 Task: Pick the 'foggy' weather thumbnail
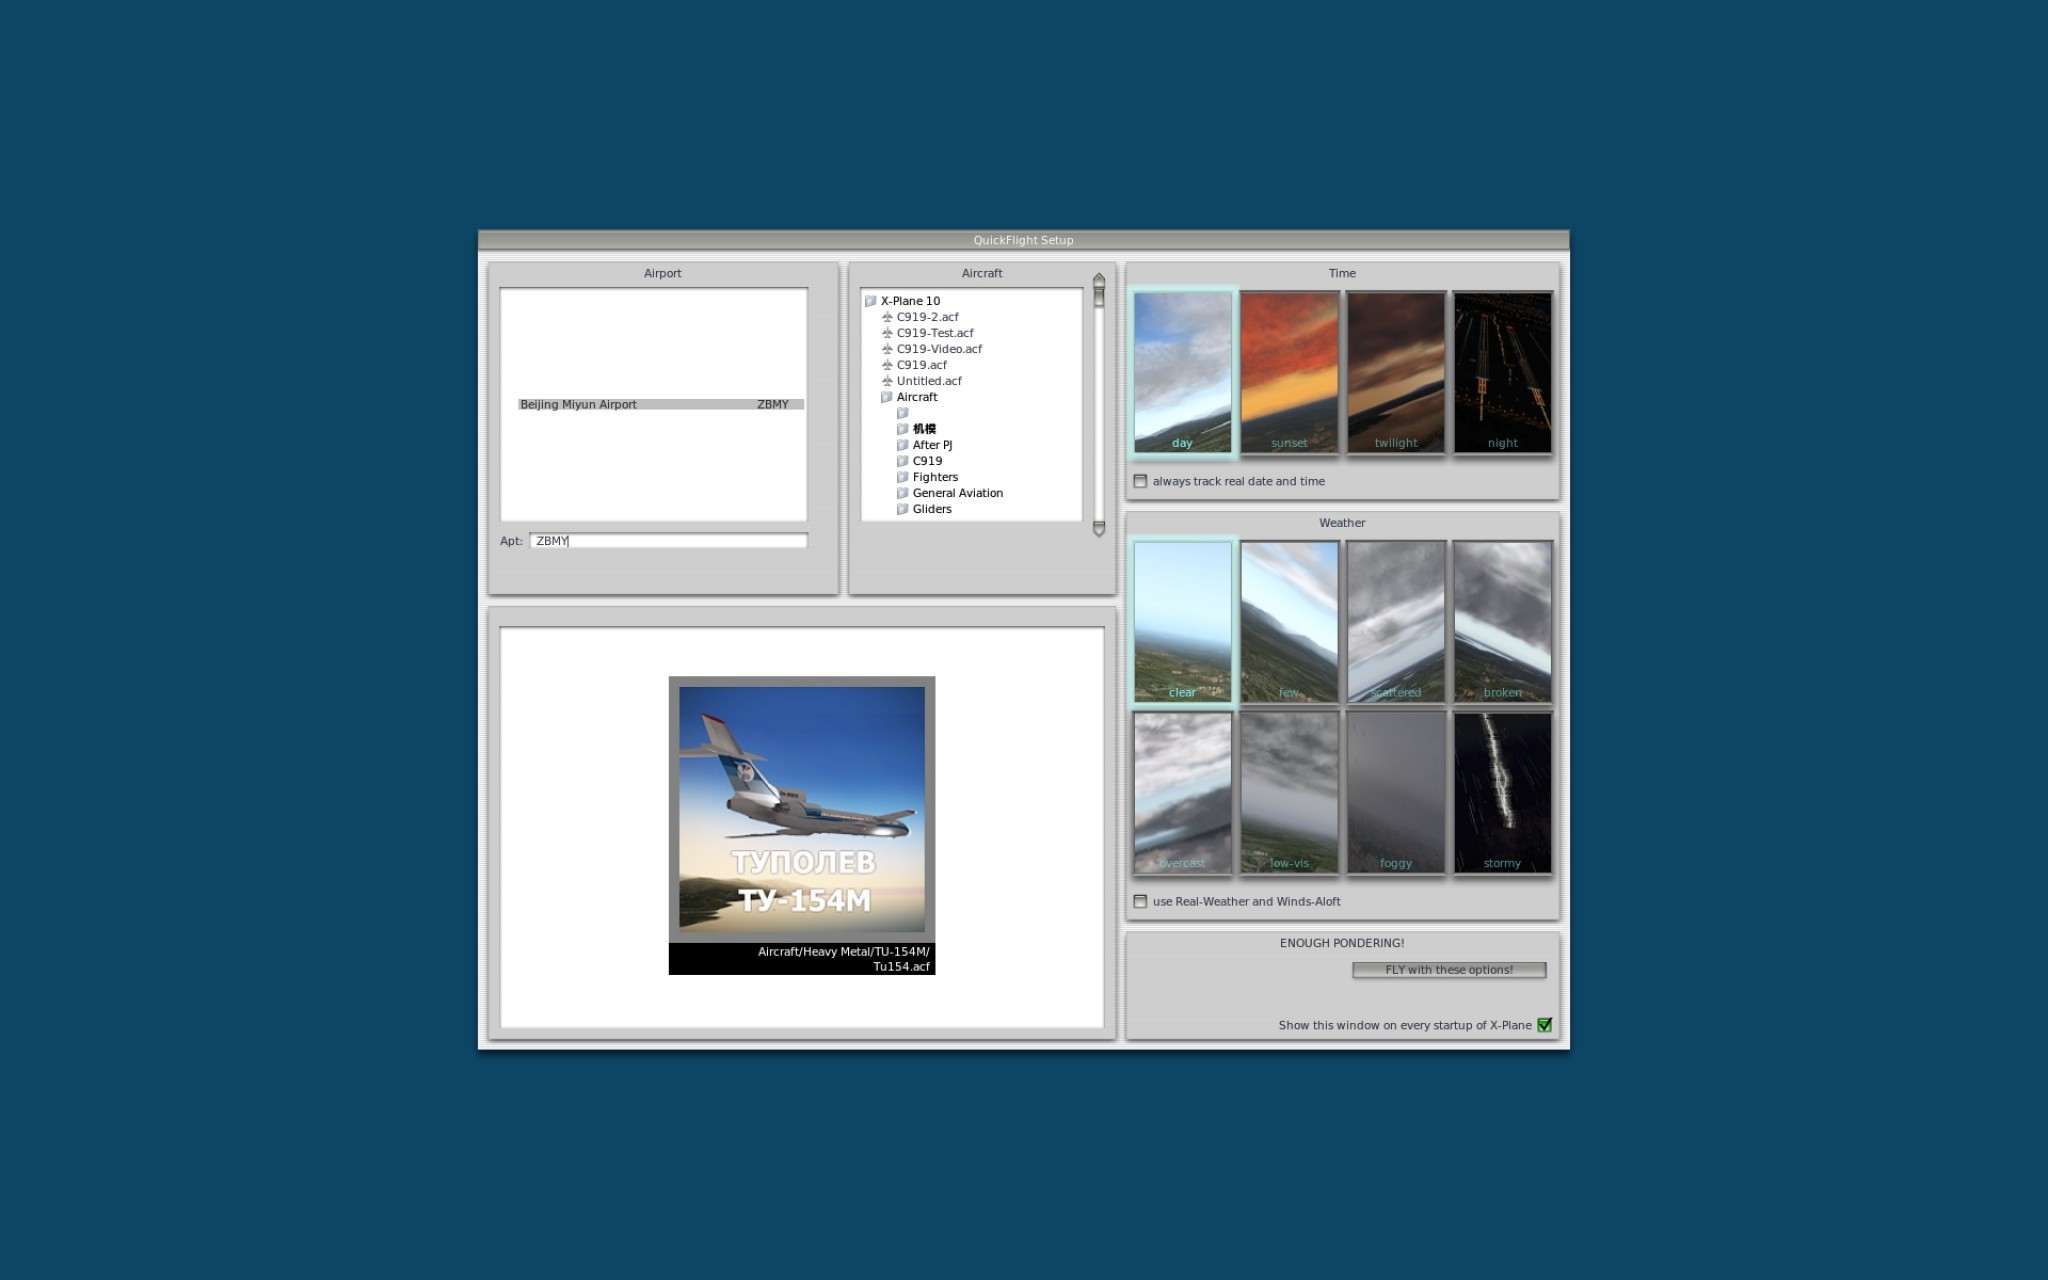pos(1396,792)
